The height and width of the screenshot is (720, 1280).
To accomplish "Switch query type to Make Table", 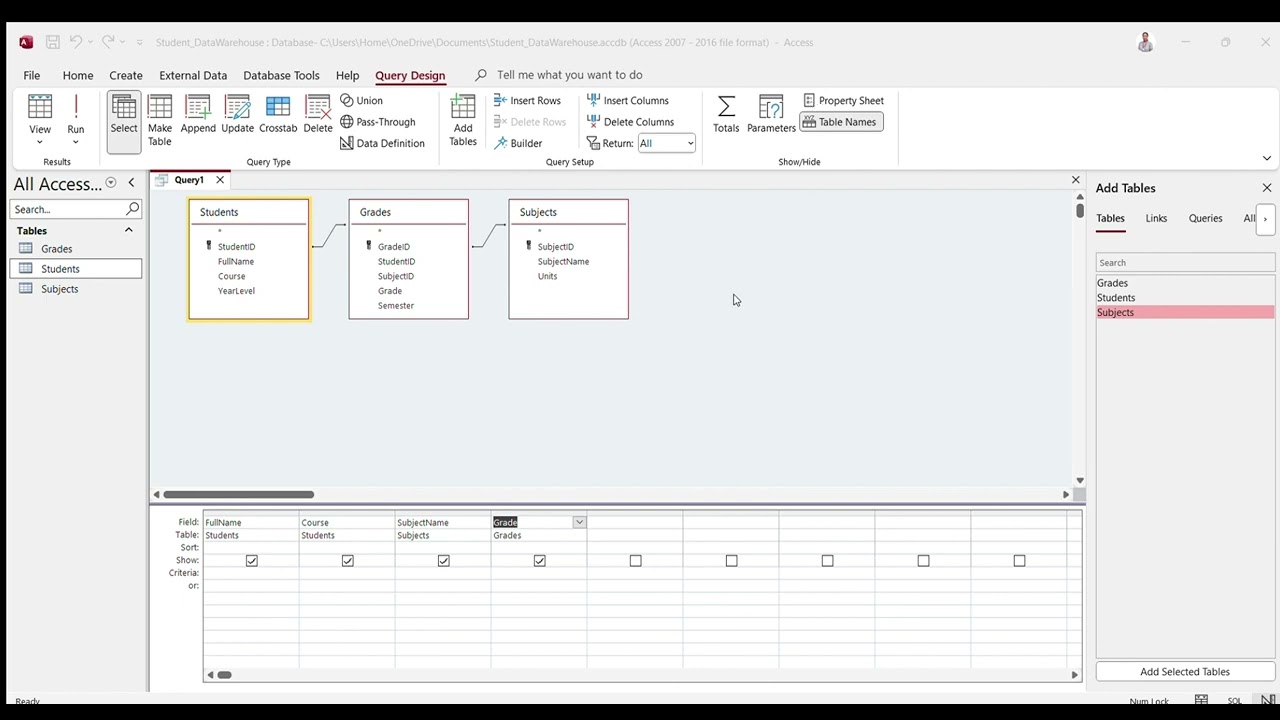I will pyautogui.click(x=160, y=120).
